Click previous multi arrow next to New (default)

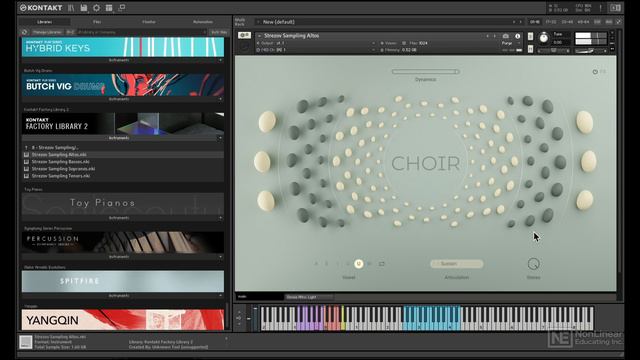pos(514,22)
